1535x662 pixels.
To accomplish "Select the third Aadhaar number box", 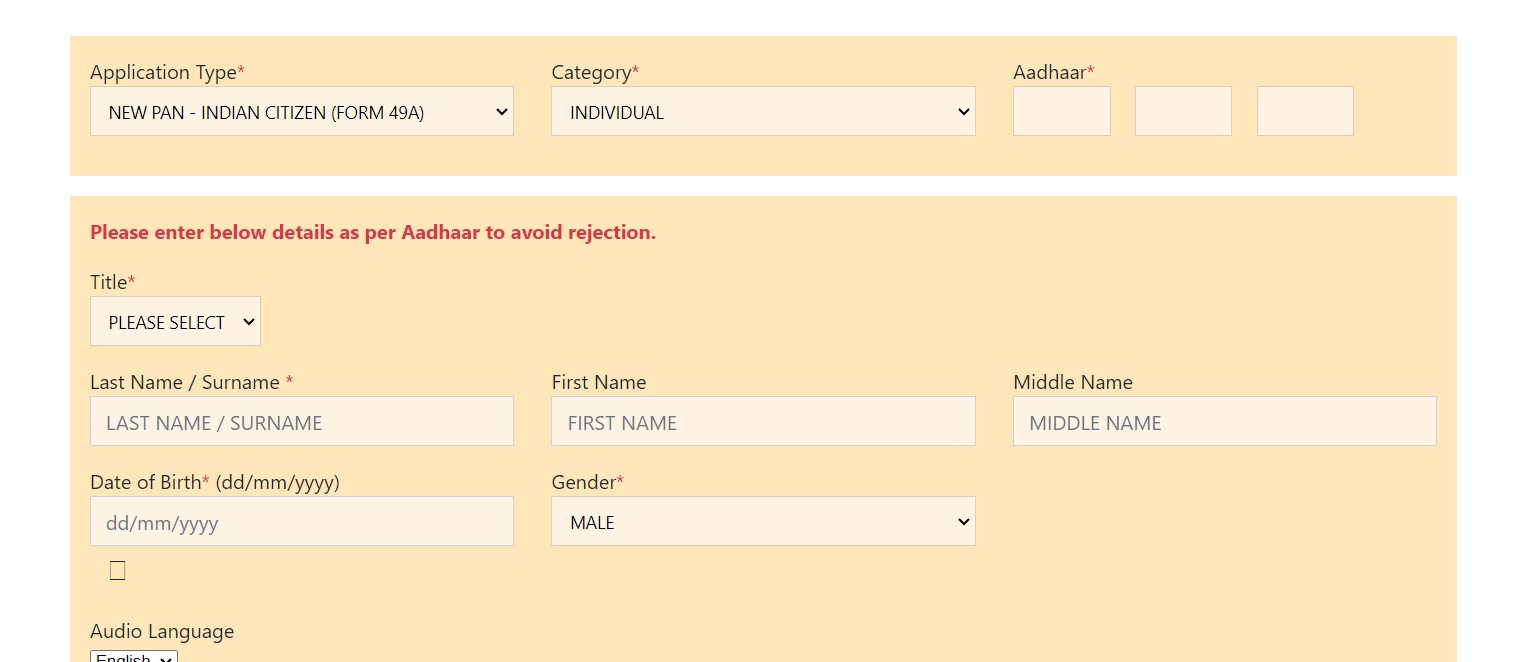I will click(x=1305, y=111).
